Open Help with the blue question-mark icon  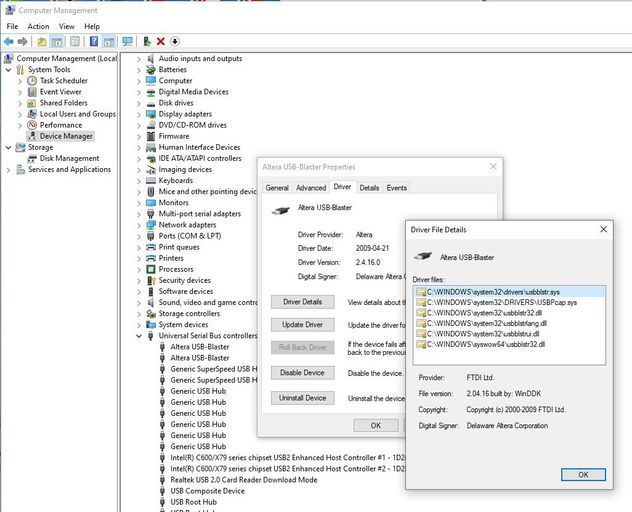coord(94,42)
